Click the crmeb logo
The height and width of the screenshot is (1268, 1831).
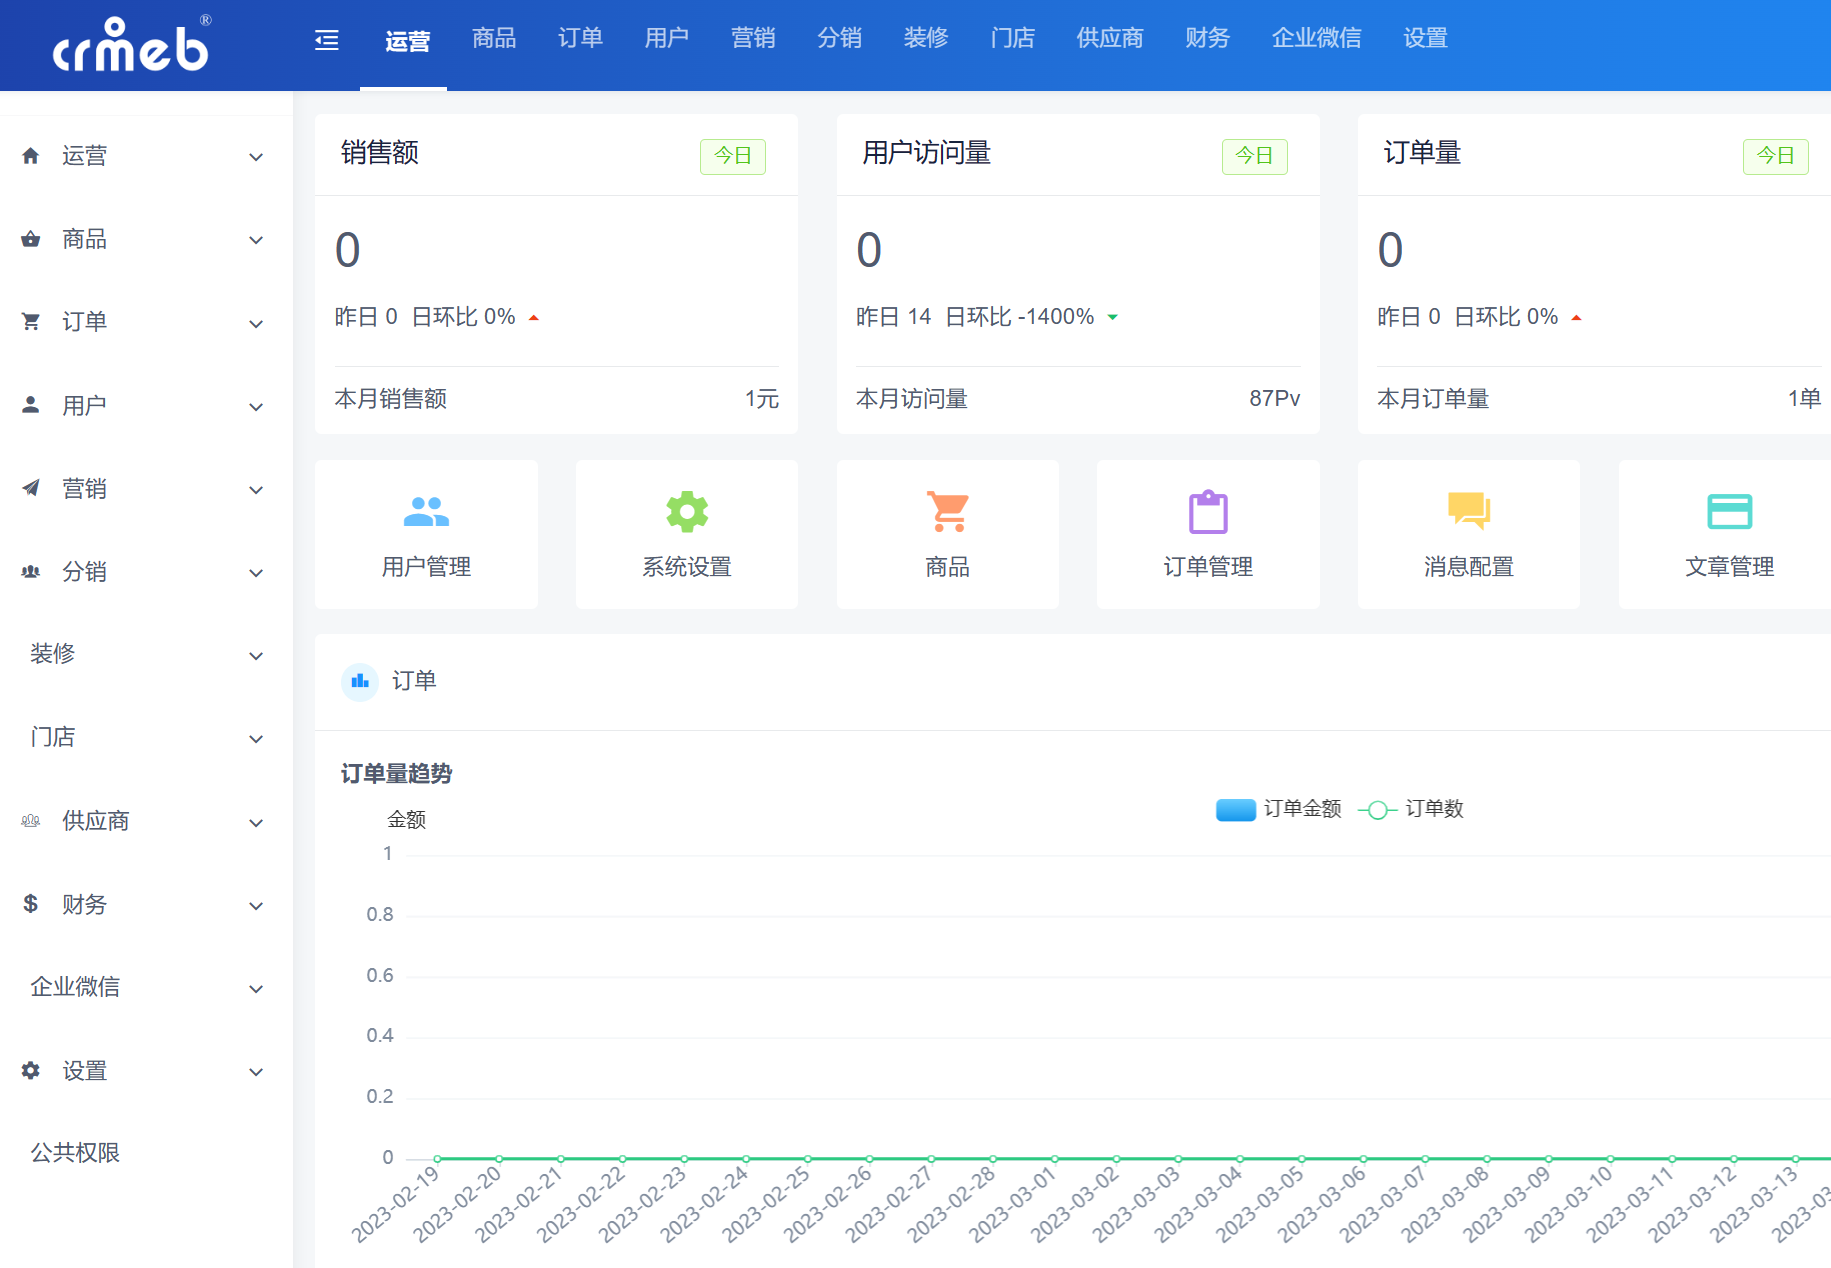tap(130, 45)
